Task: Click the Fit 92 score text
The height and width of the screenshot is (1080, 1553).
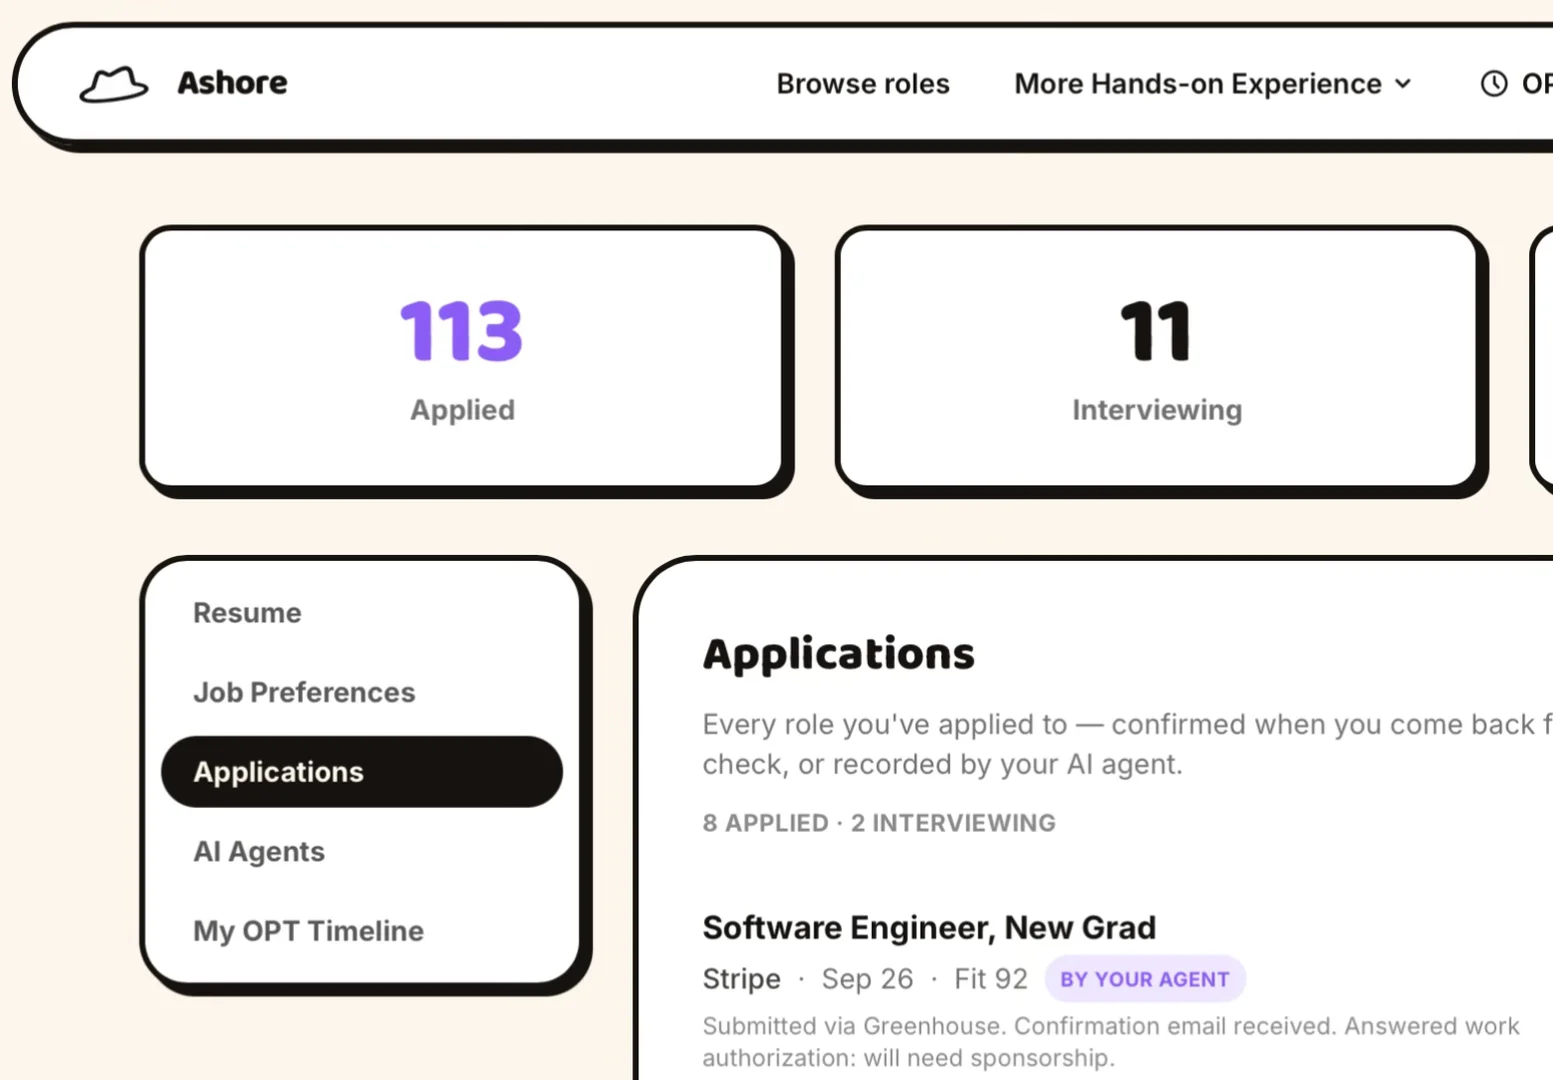Action: coord(990,979)
